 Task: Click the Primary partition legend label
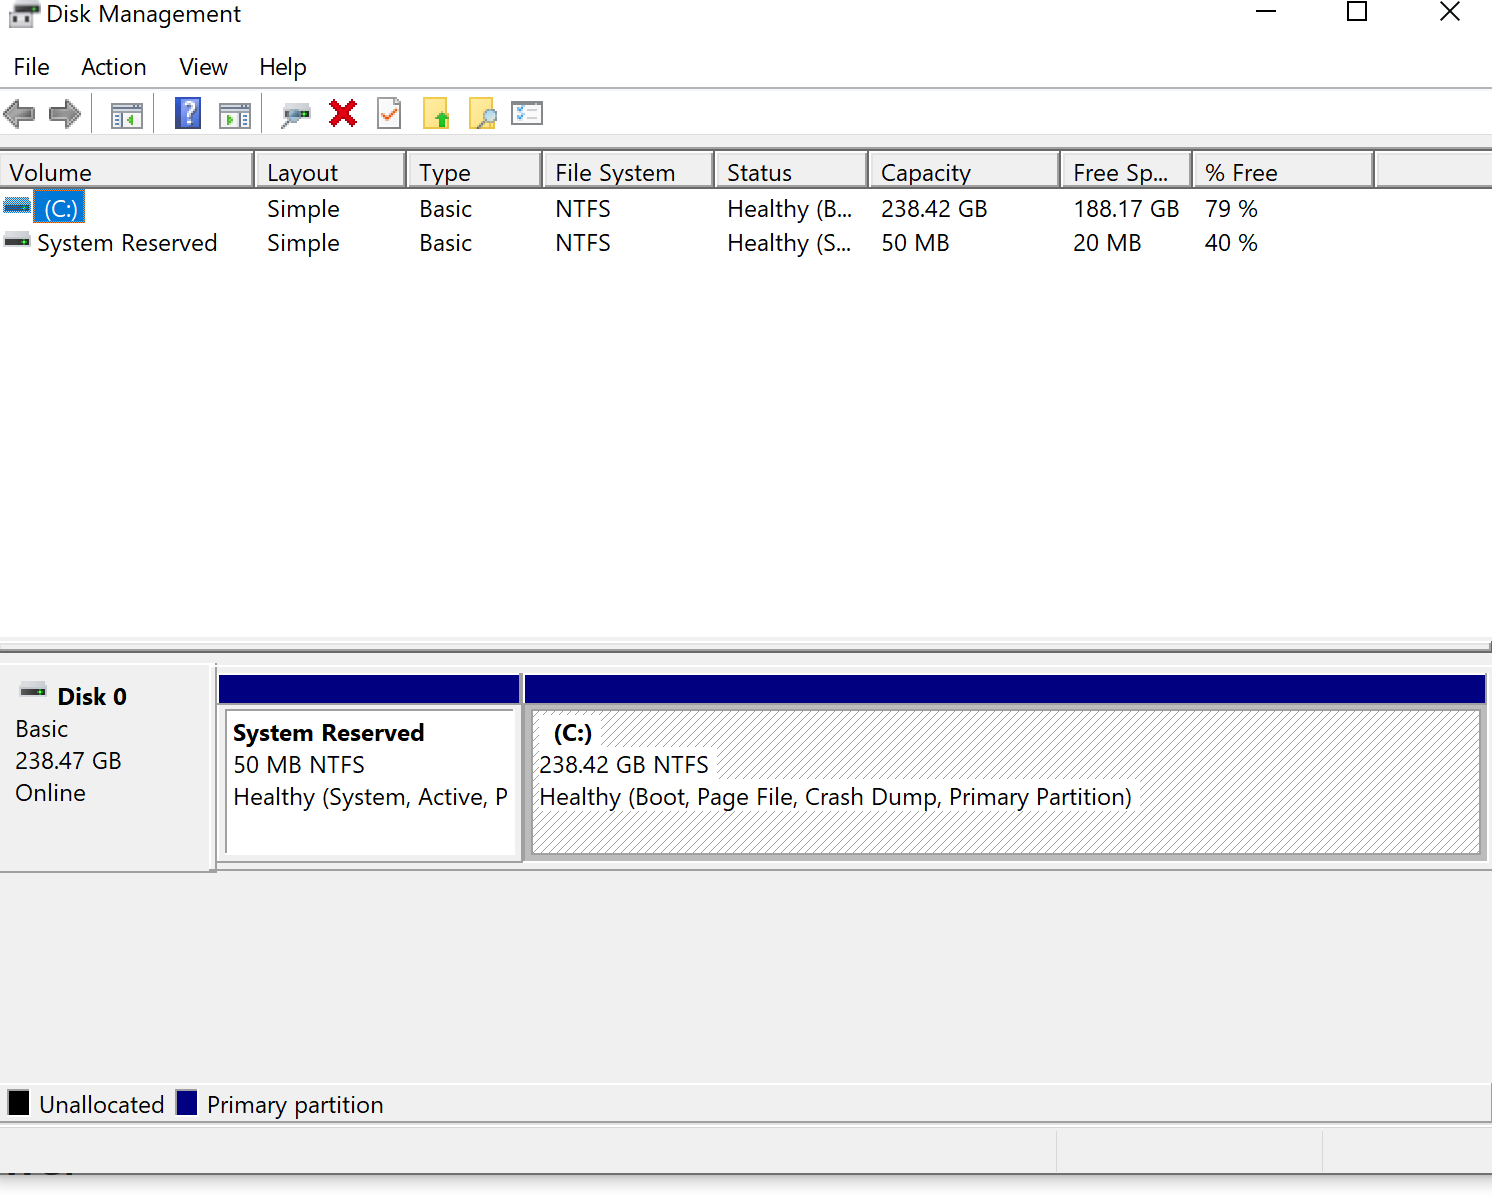(295, 1104)
